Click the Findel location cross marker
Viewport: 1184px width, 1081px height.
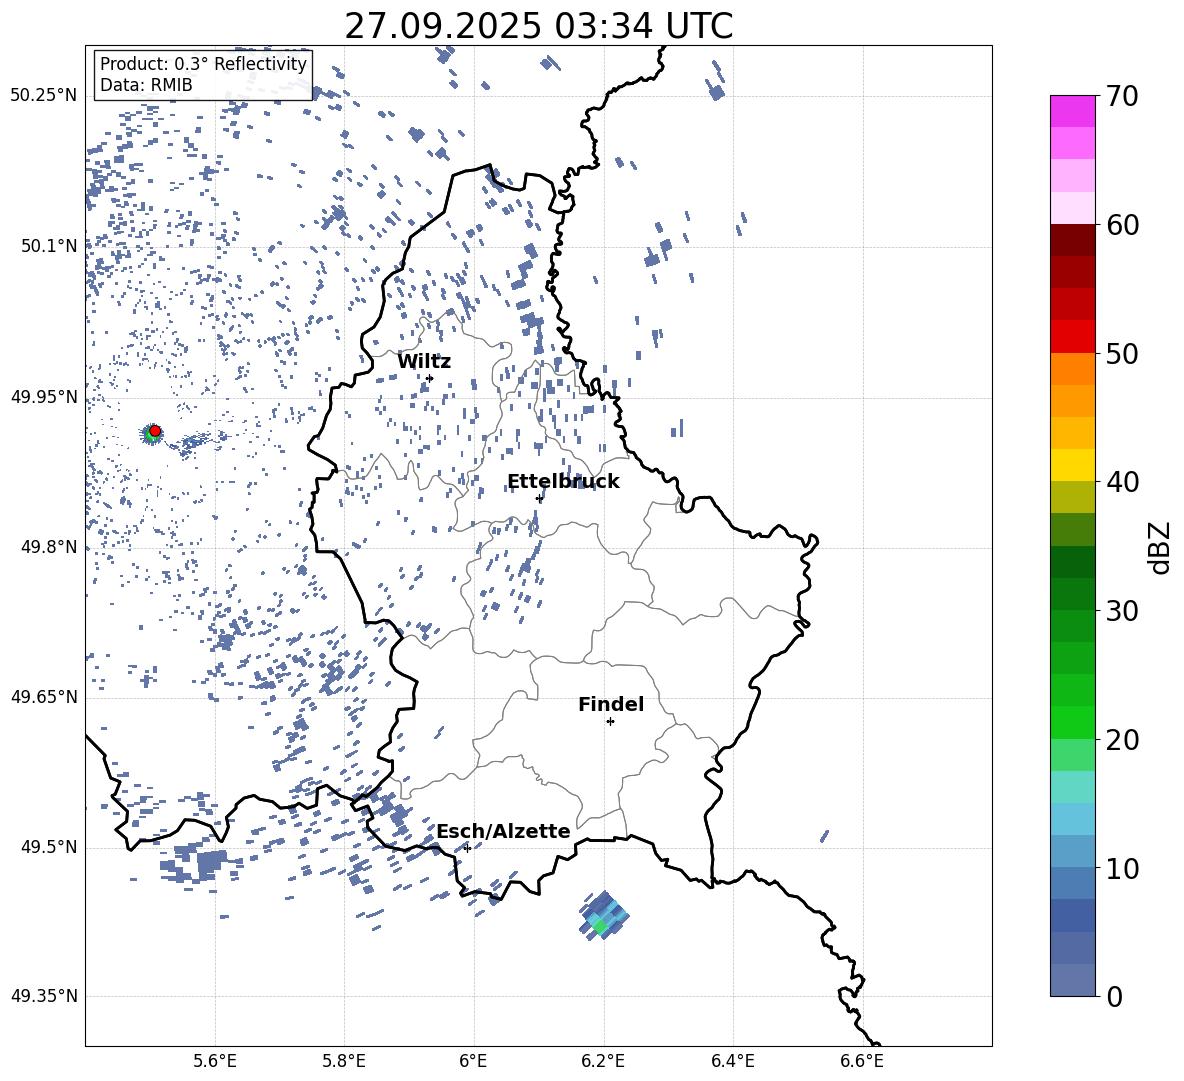(x=610, y=722)
